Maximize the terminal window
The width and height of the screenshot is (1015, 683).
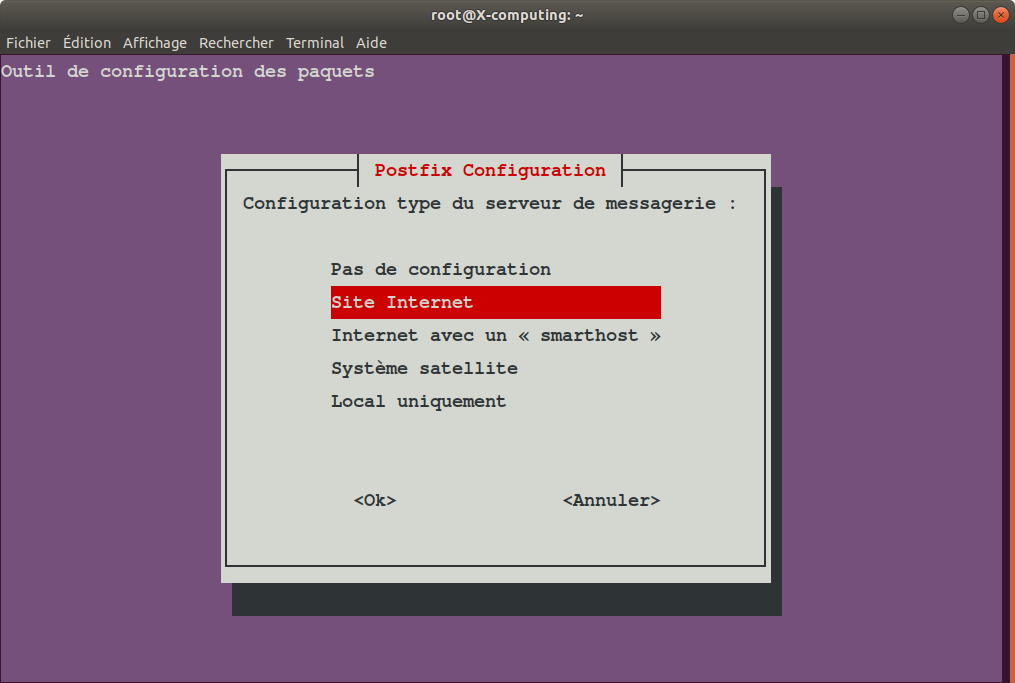coord(981,14)
